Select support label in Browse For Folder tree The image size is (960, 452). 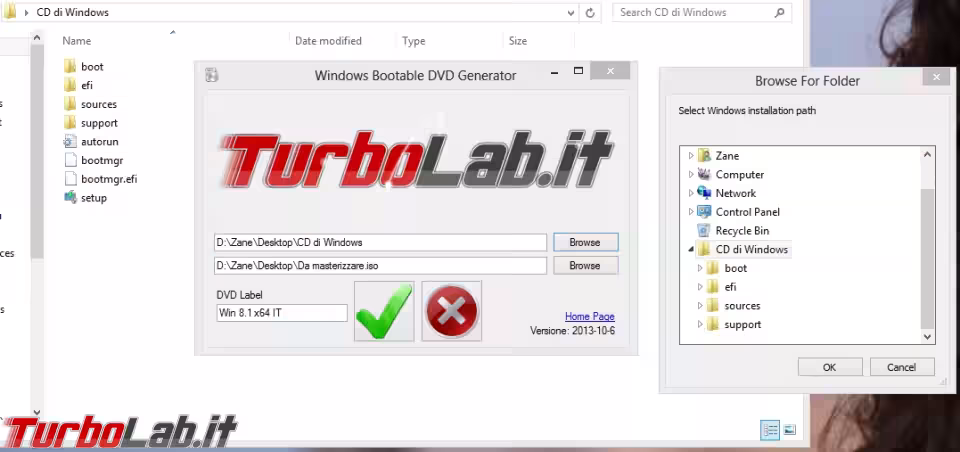(743, 325)
